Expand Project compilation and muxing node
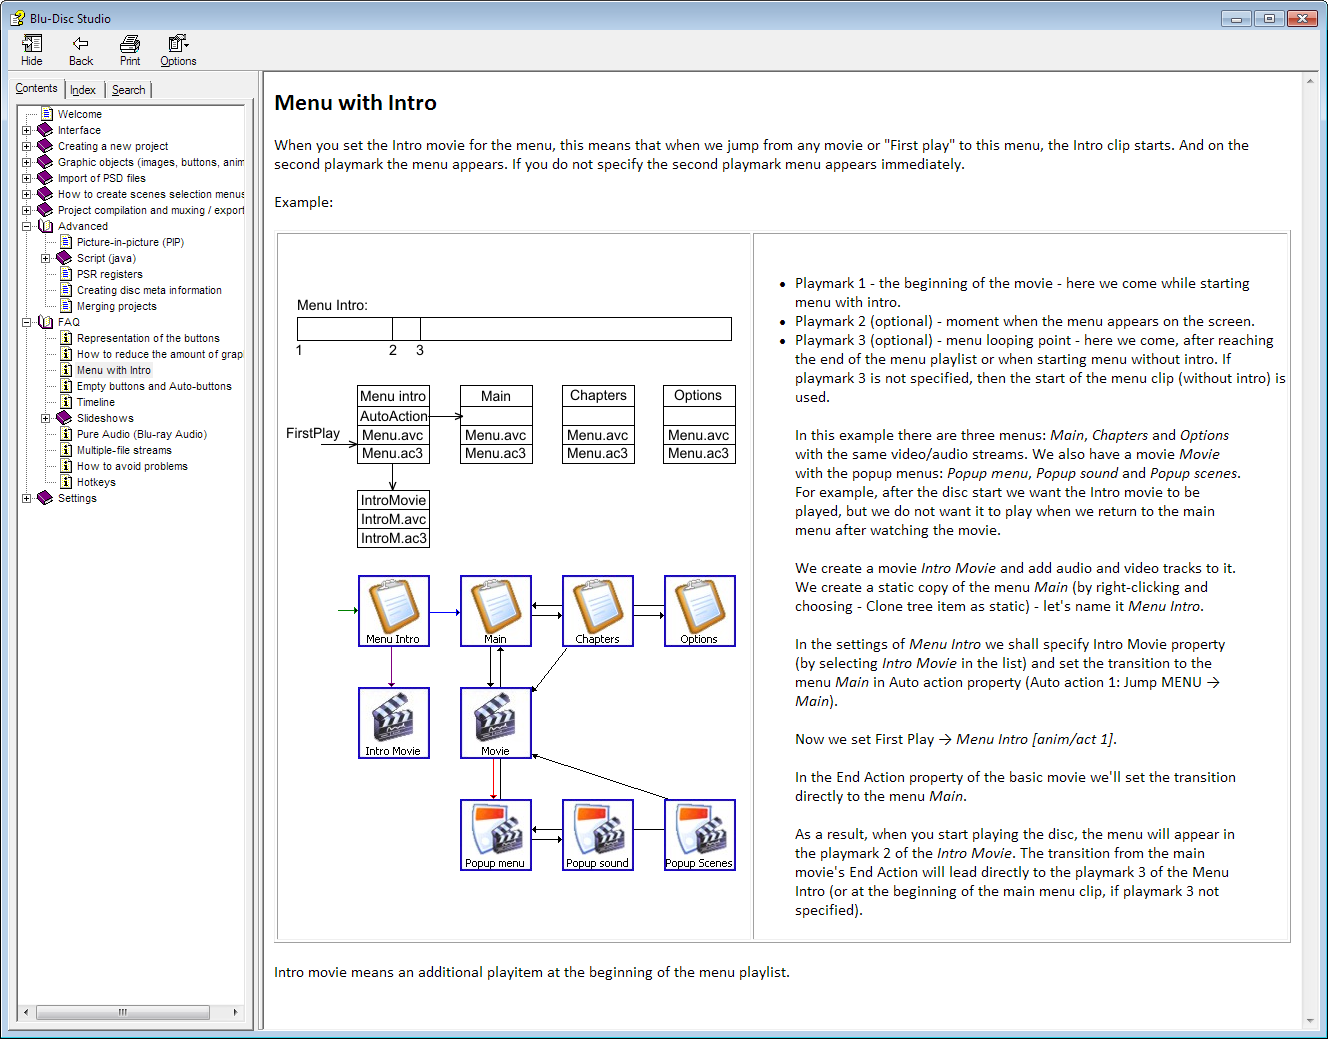 click(27, 210)
